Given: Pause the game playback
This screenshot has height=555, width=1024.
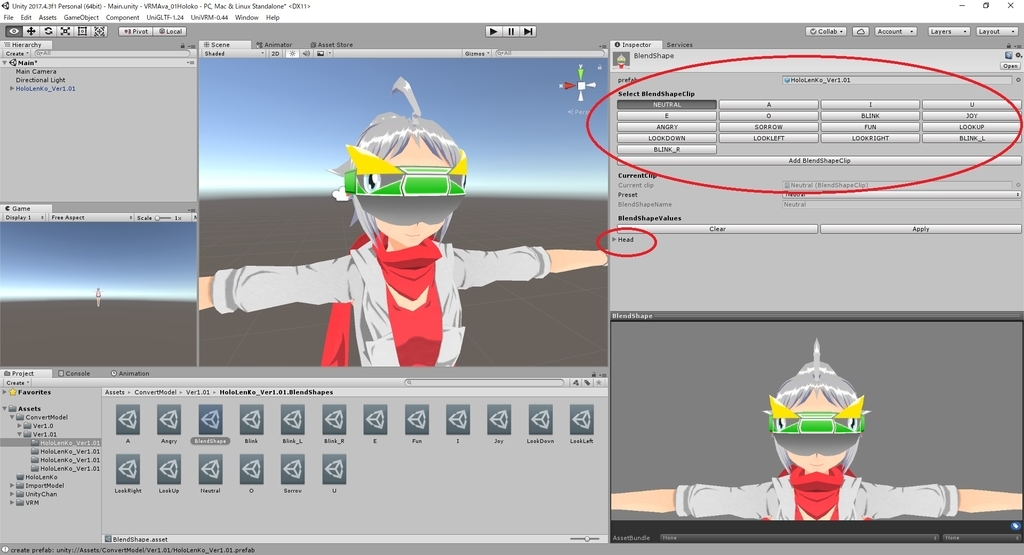Looking at the screenshot, I should pos(511,31).
